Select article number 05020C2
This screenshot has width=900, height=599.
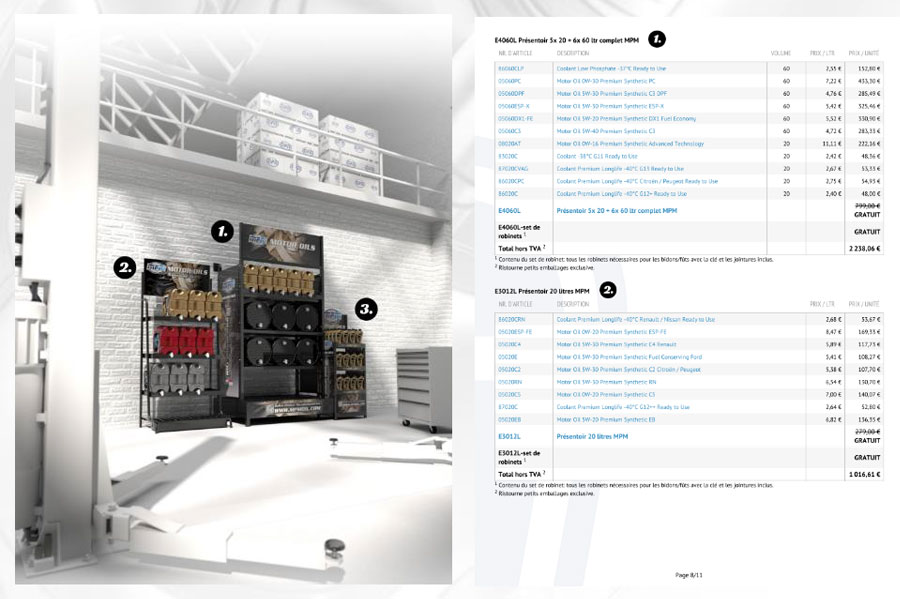510,369
